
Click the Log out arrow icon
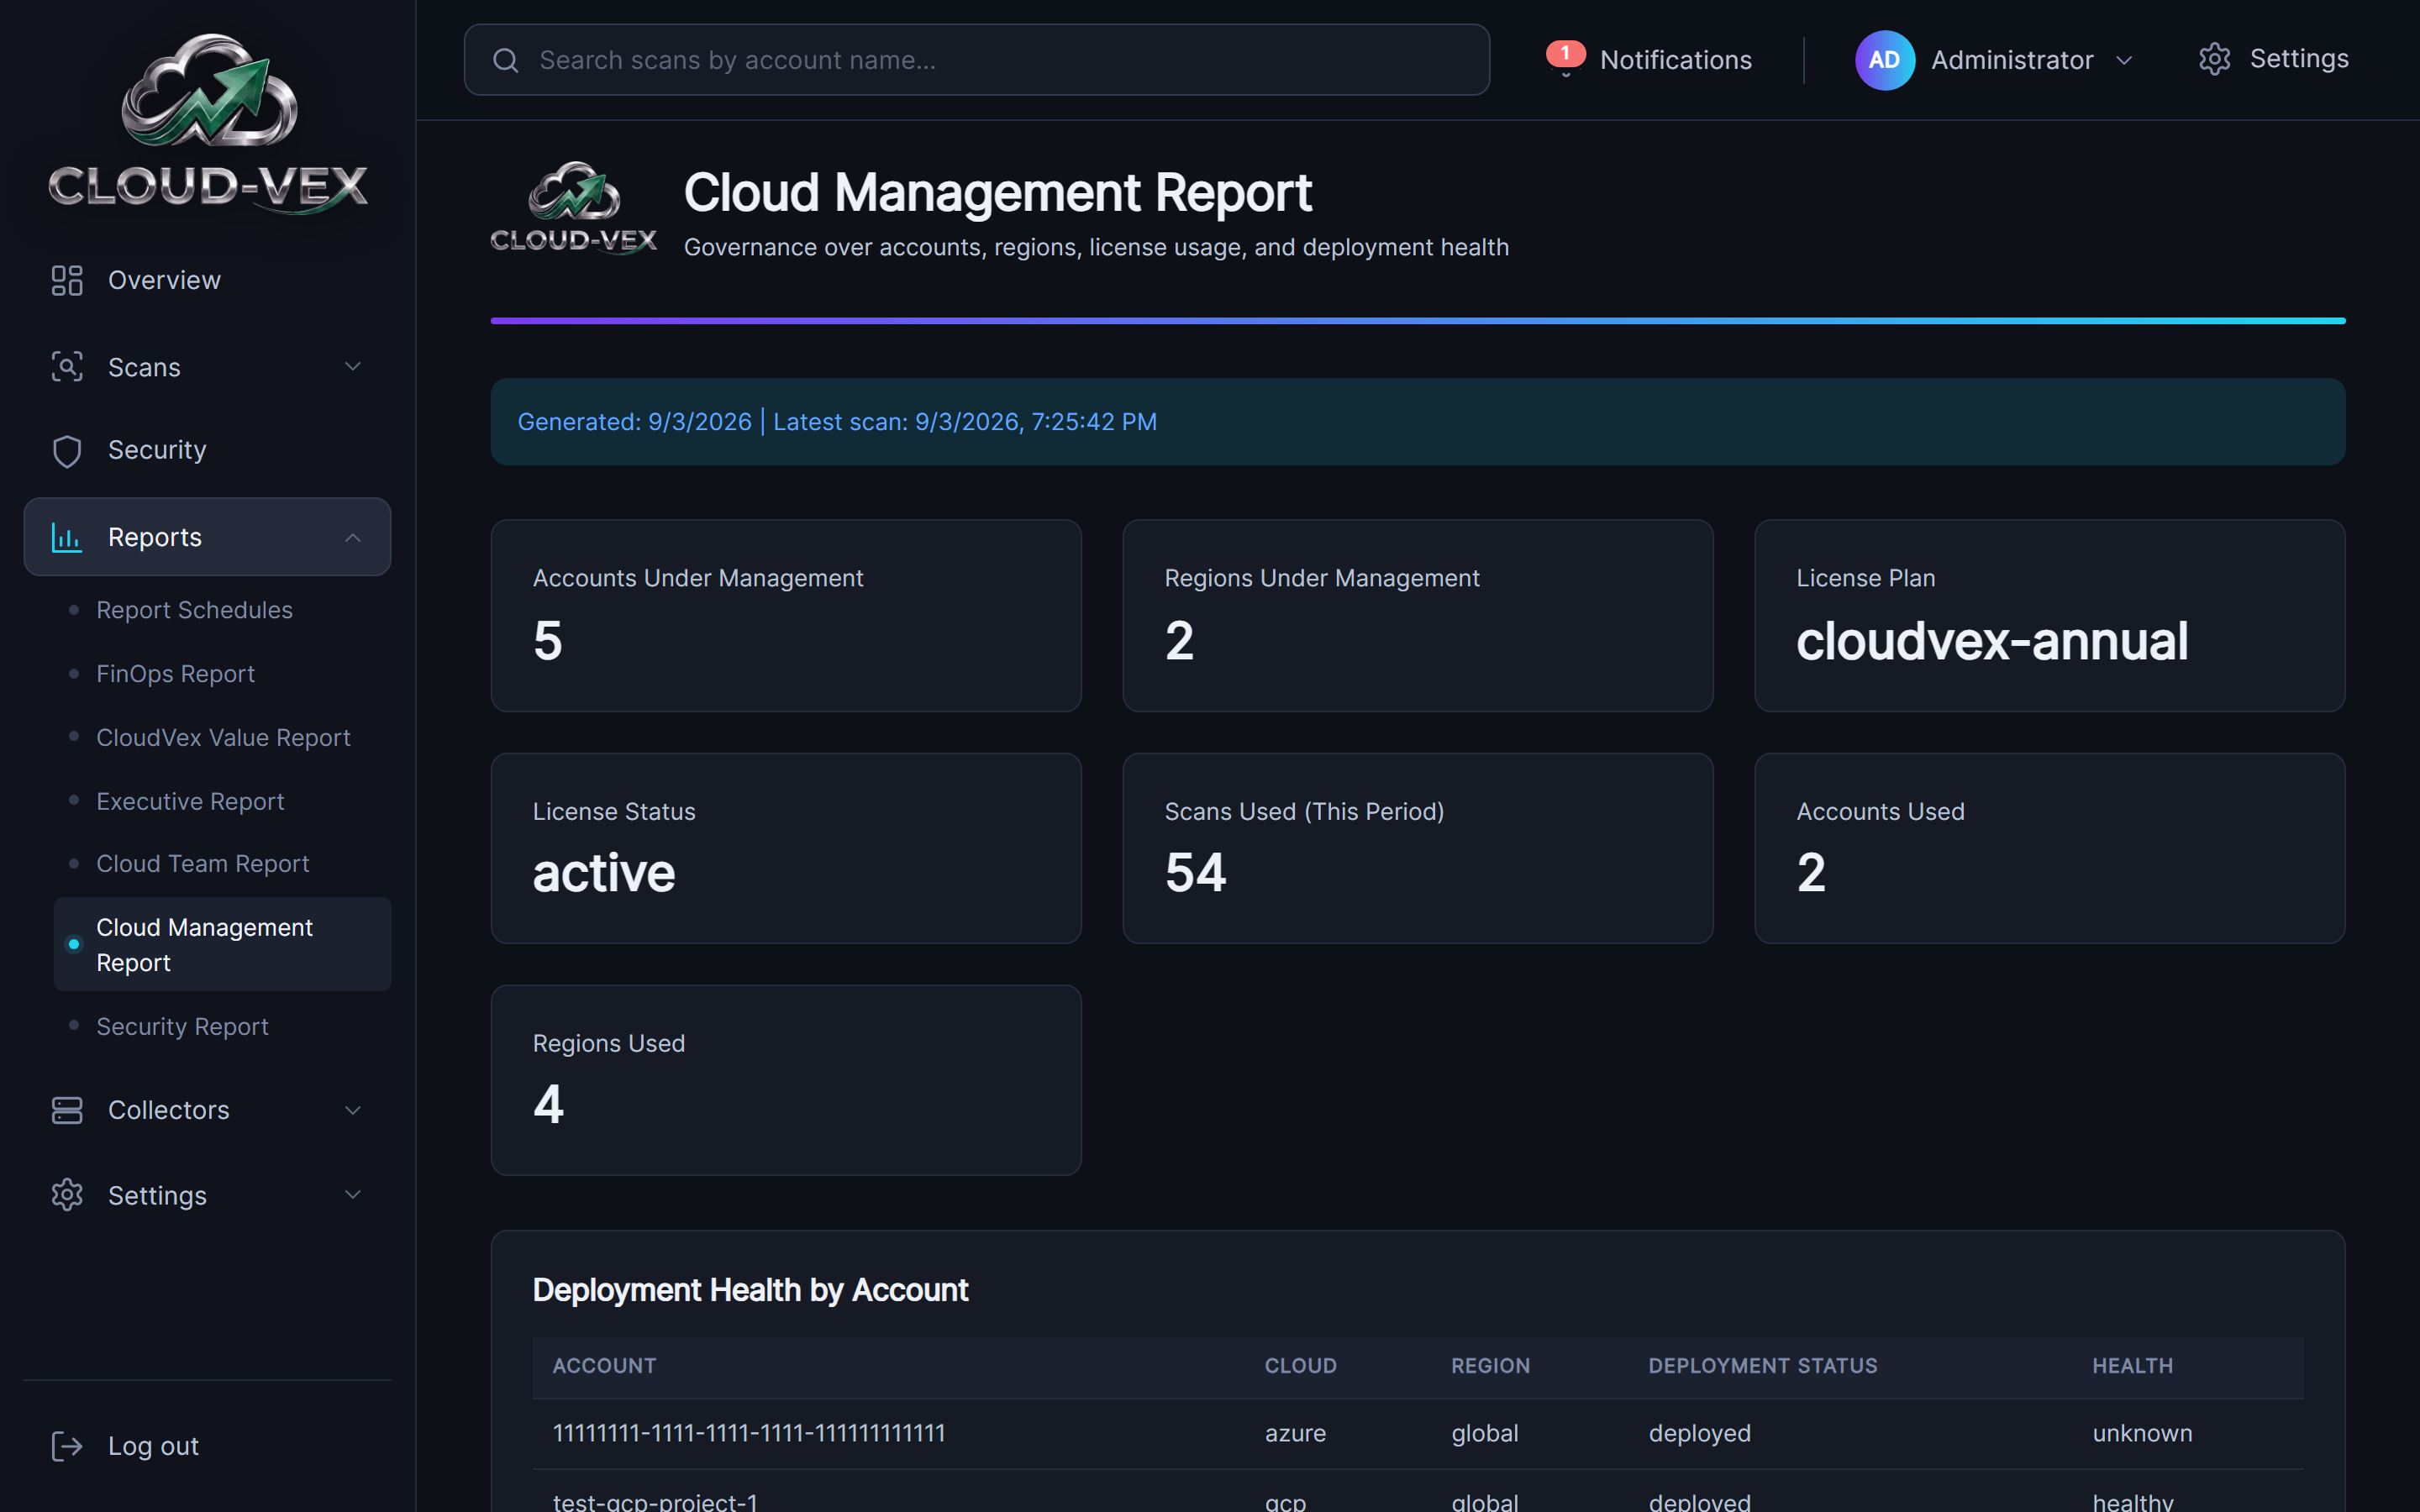67,1446
